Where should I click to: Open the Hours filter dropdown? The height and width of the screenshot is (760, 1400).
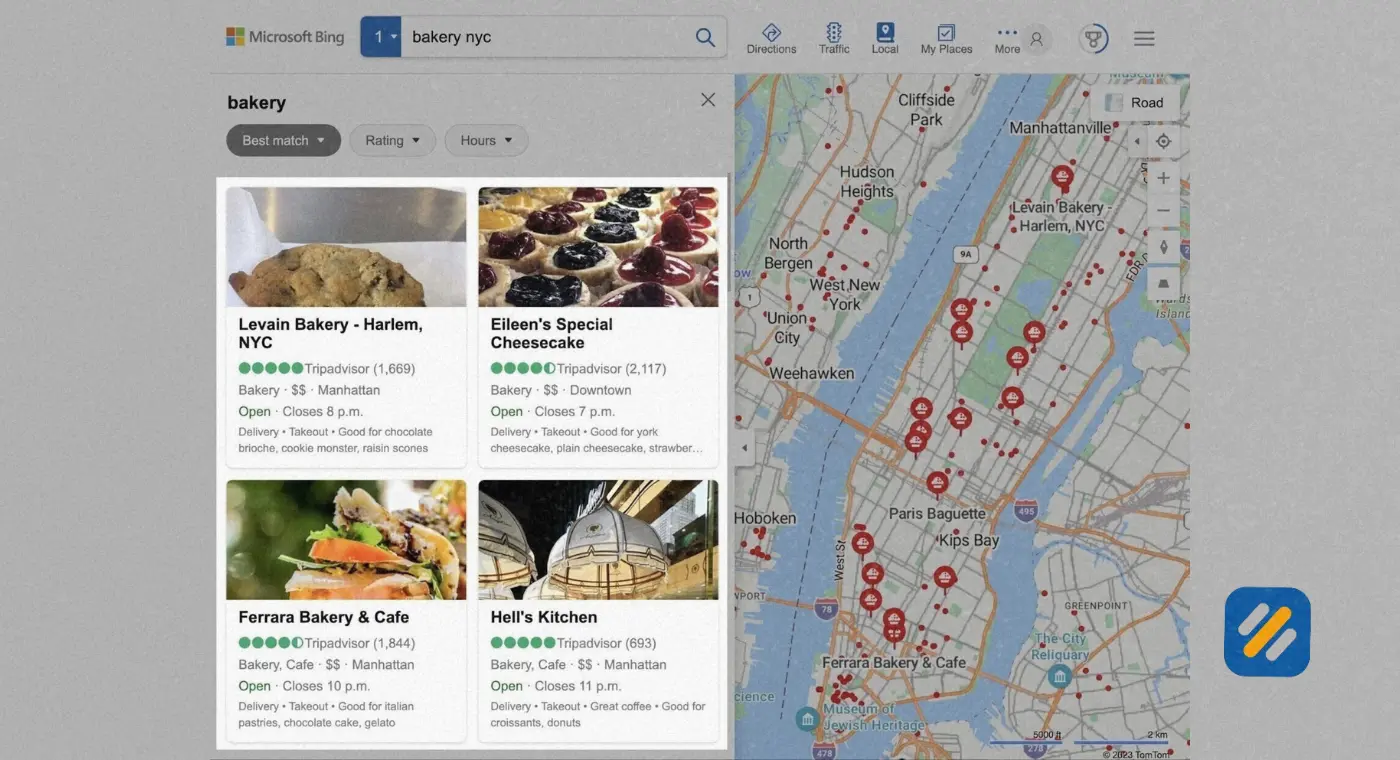click(486, 141)
